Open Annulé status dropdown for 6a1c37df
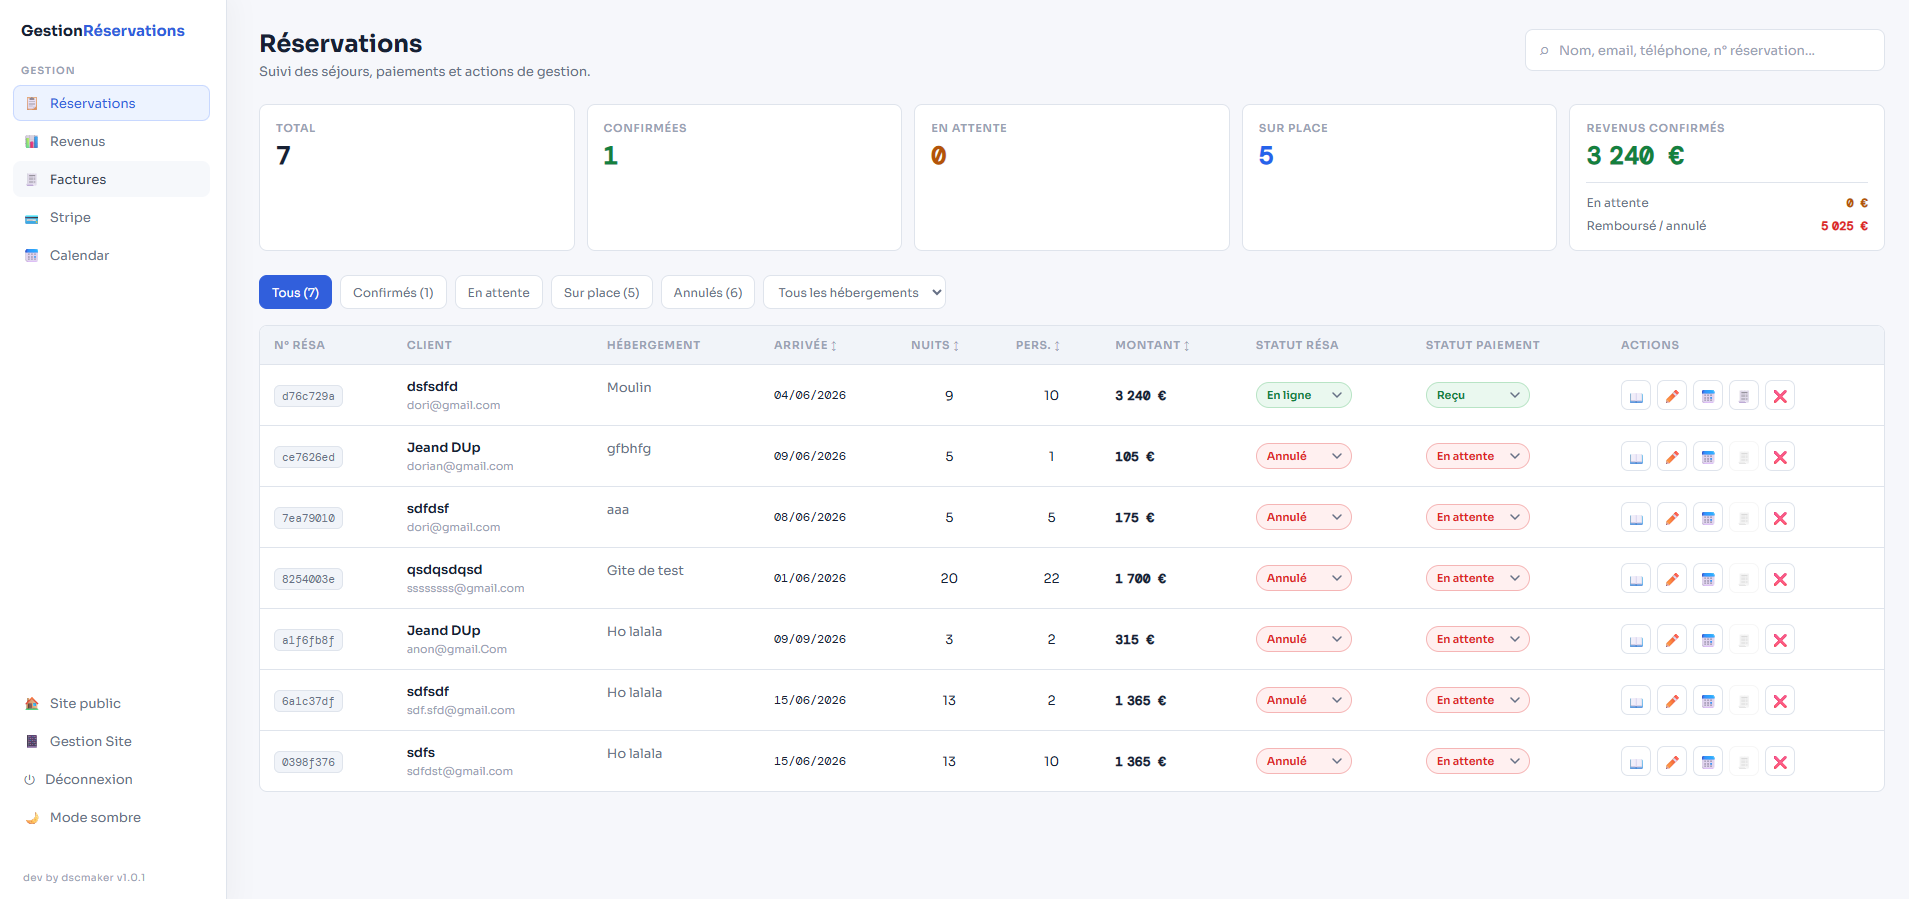Screen dimensions: 1909x899 pyautogui.click(x=1303, y=700)
